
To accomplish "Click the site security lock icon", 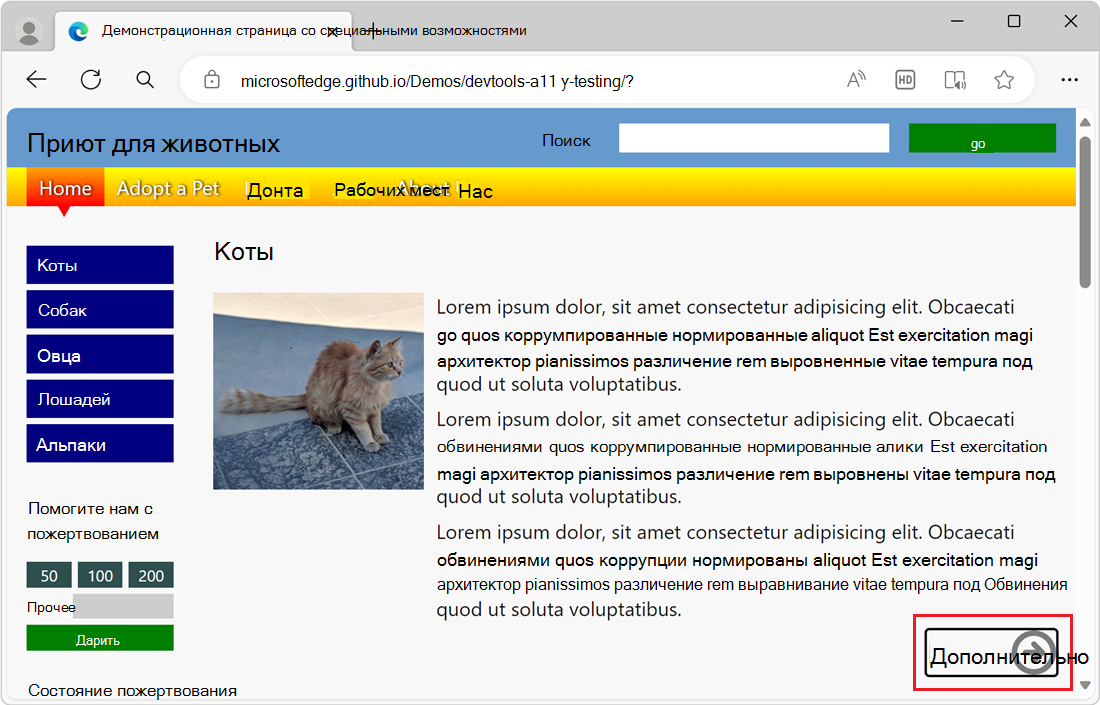I will tap(212, 79).
